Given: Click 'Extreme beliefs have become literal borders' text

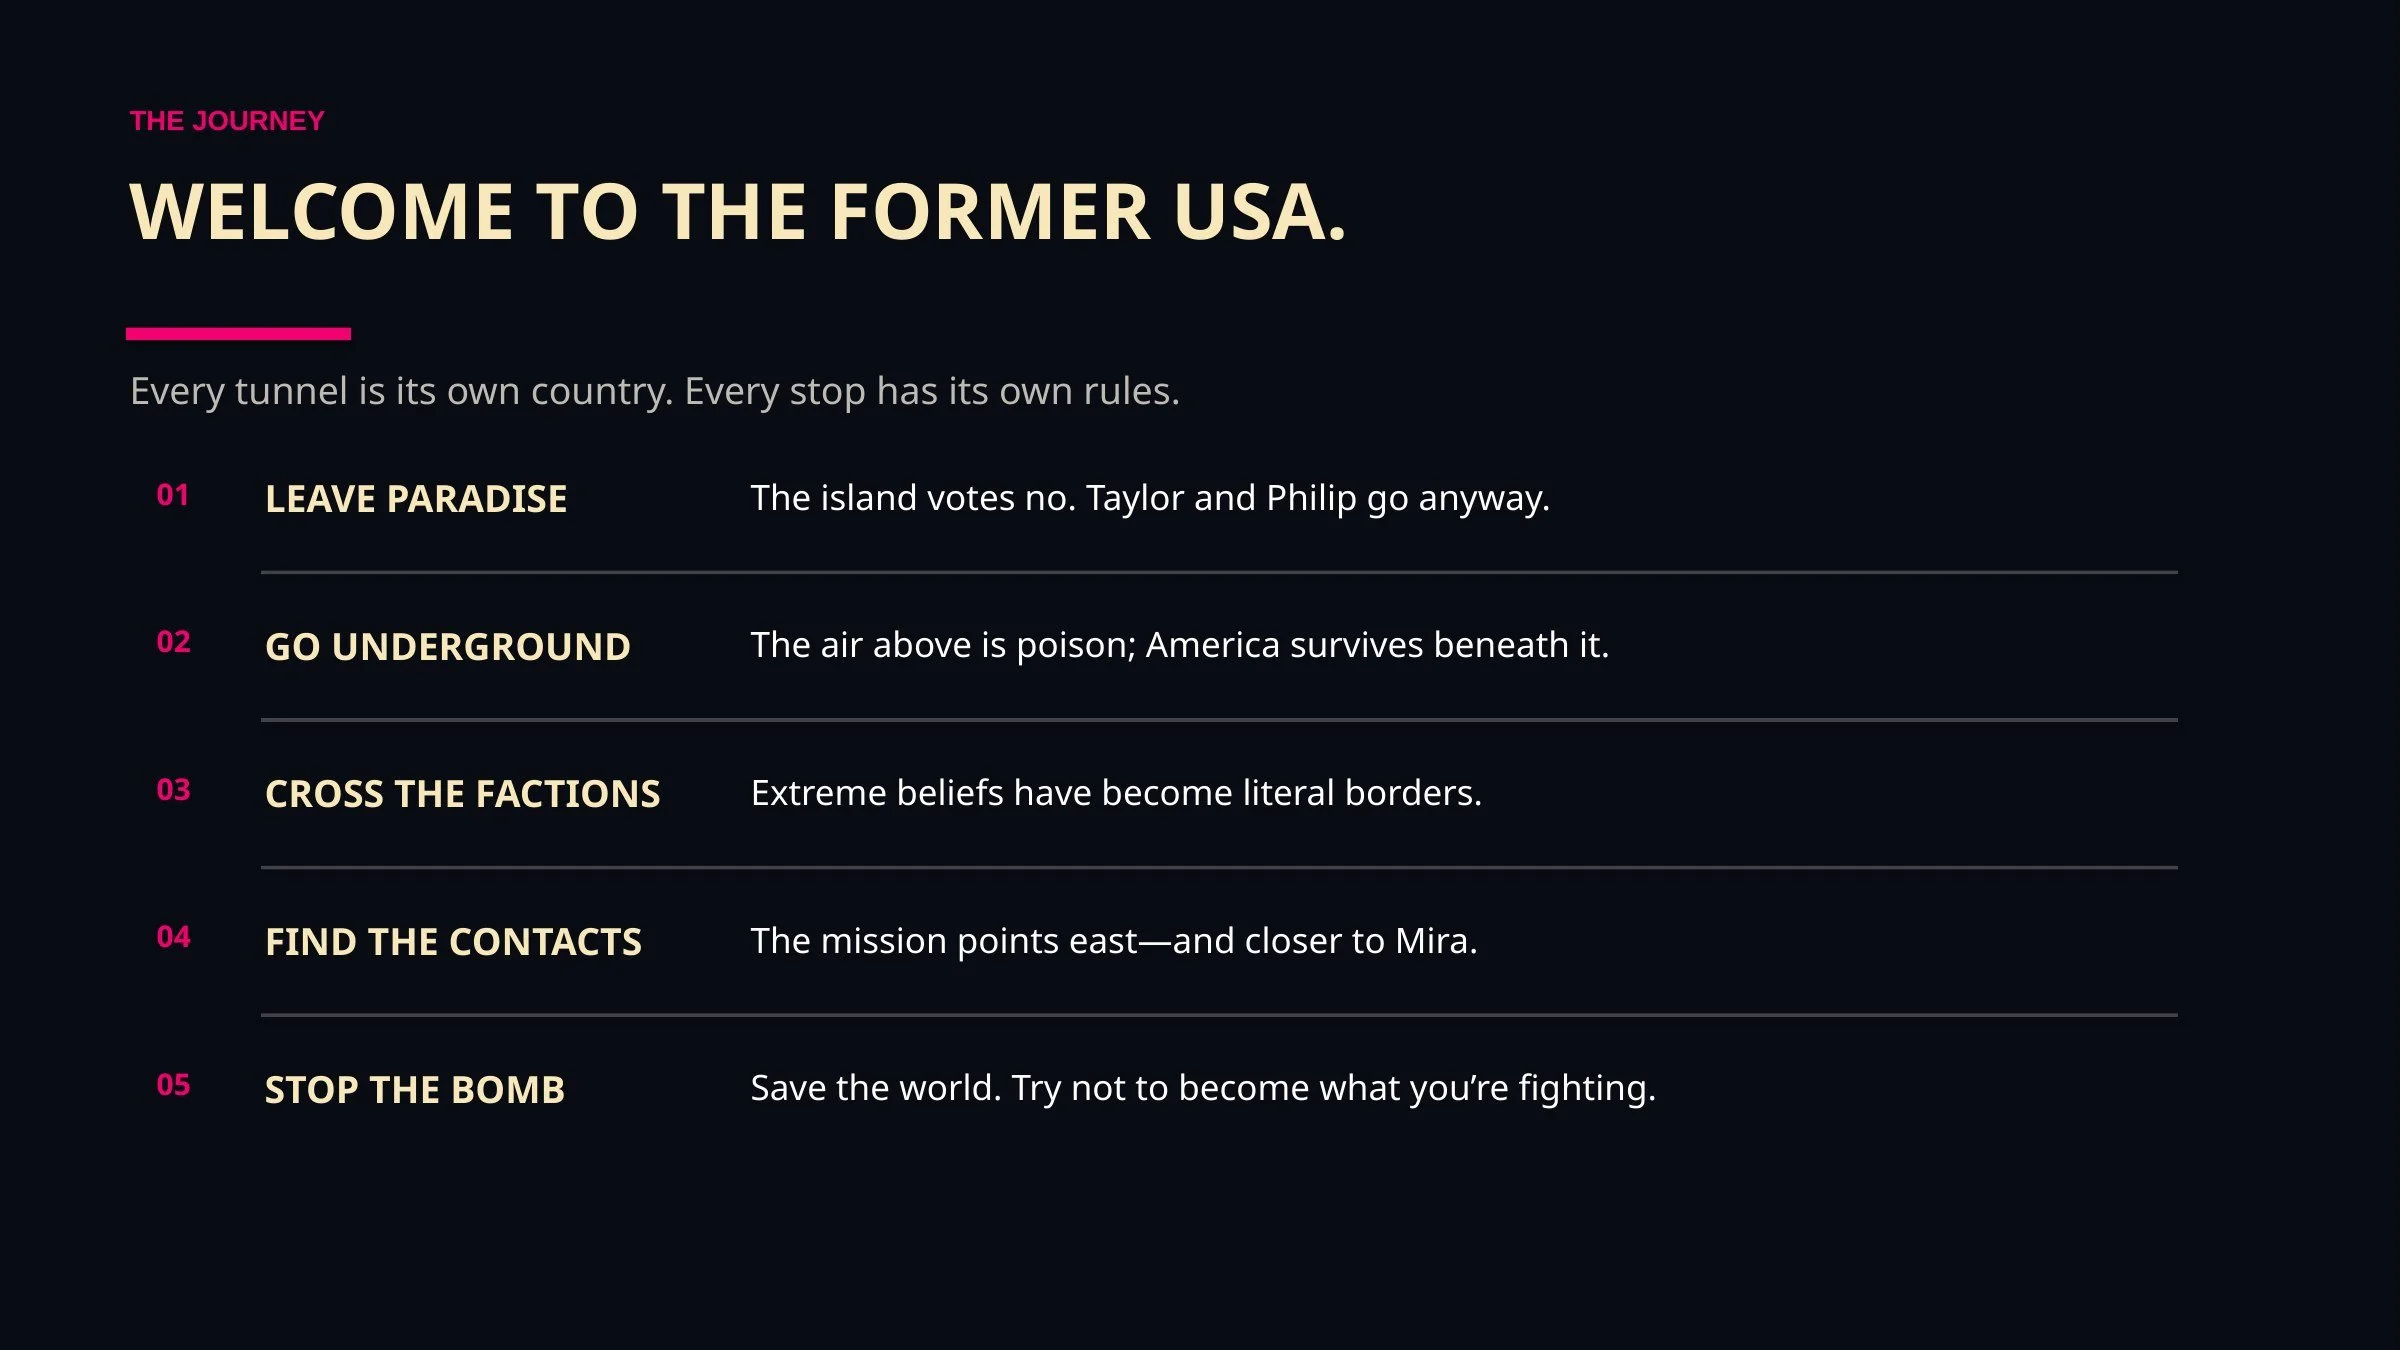Looking at the screenshot, I should point(1116,793).
